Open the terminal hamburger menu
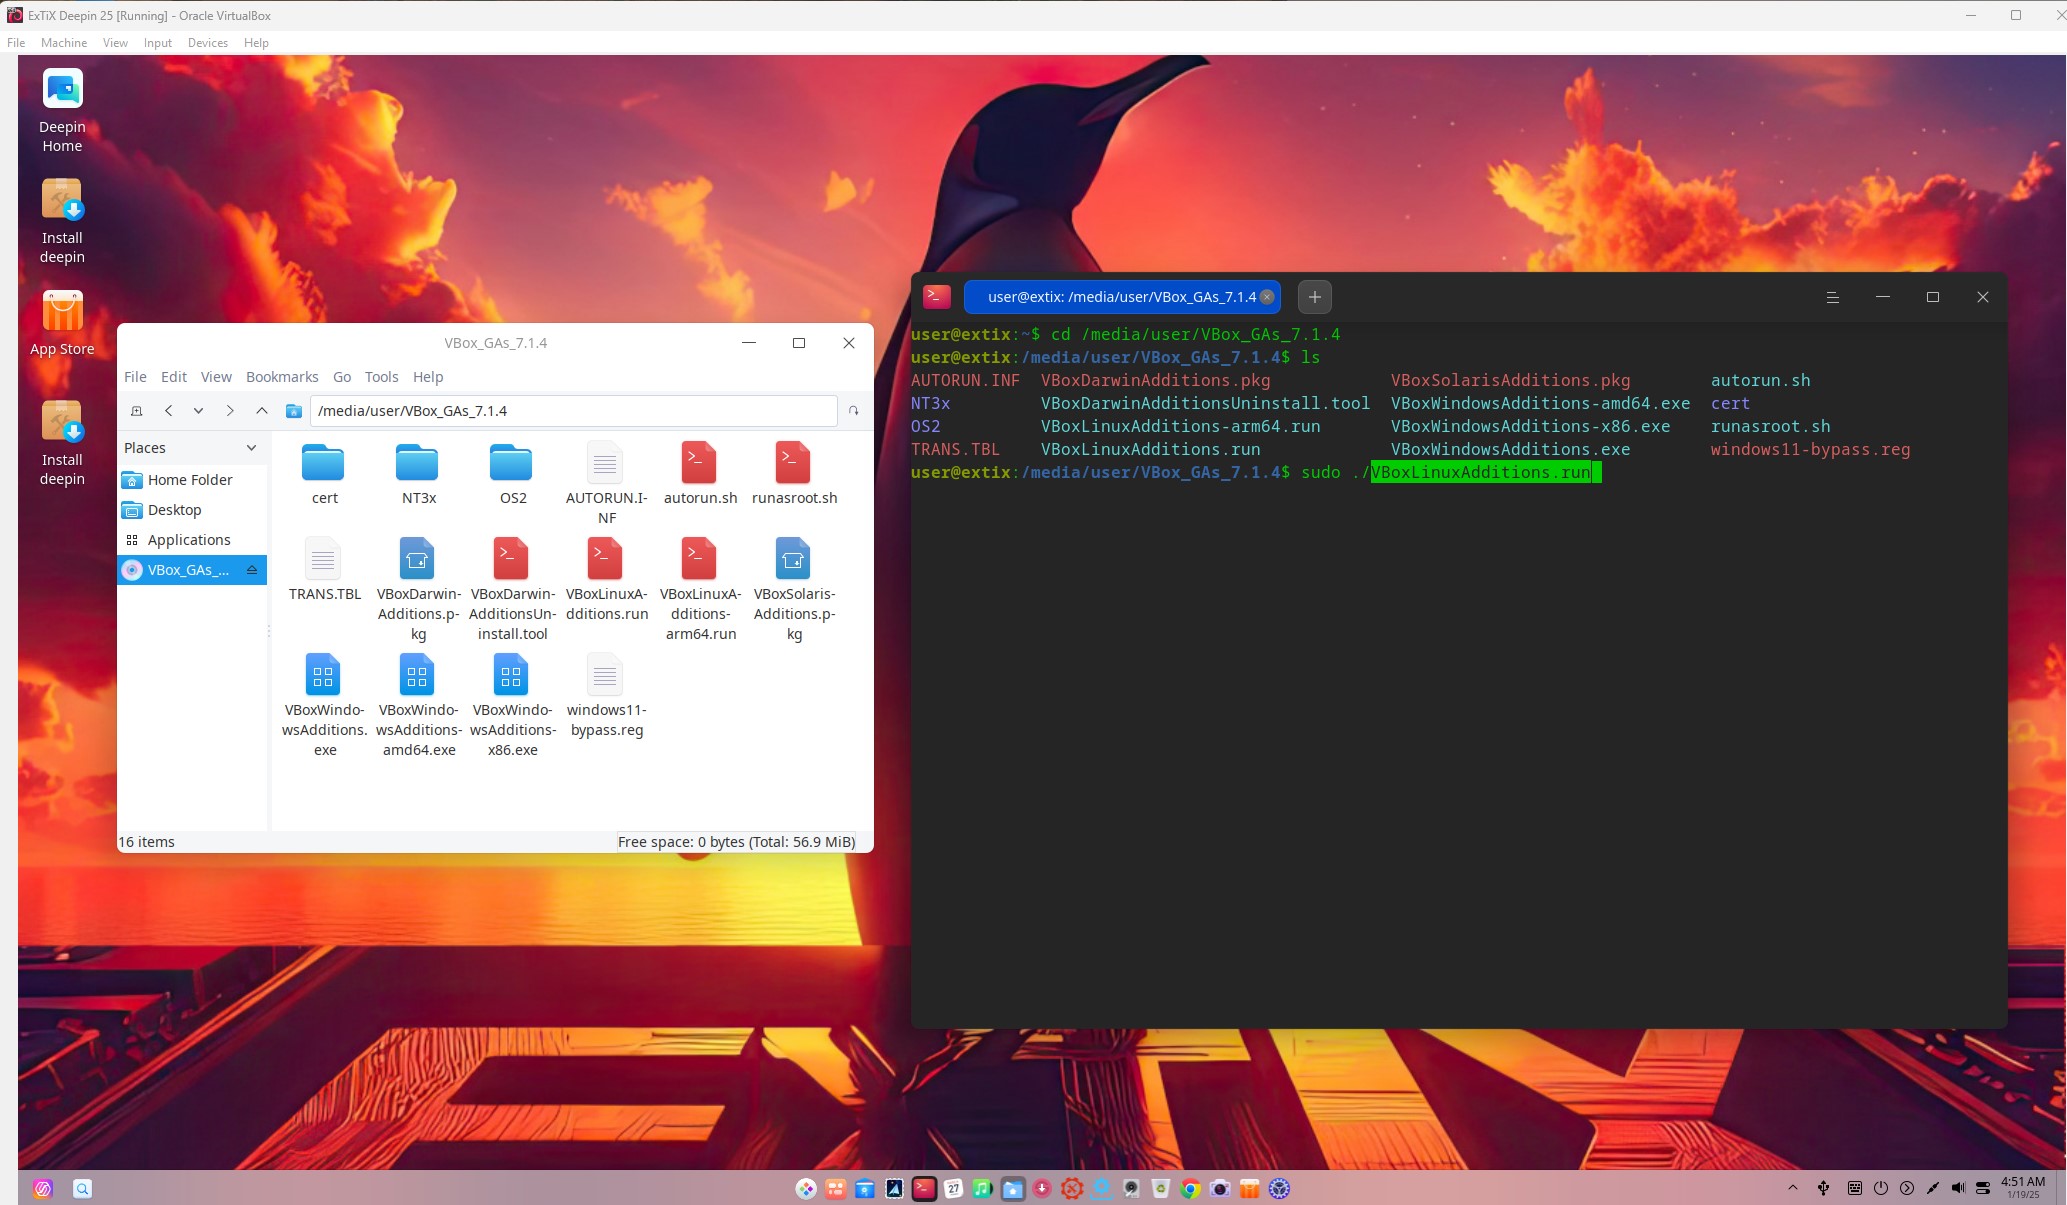The height and width of the screenshot is (1205, 2067). pos(1832,297)
